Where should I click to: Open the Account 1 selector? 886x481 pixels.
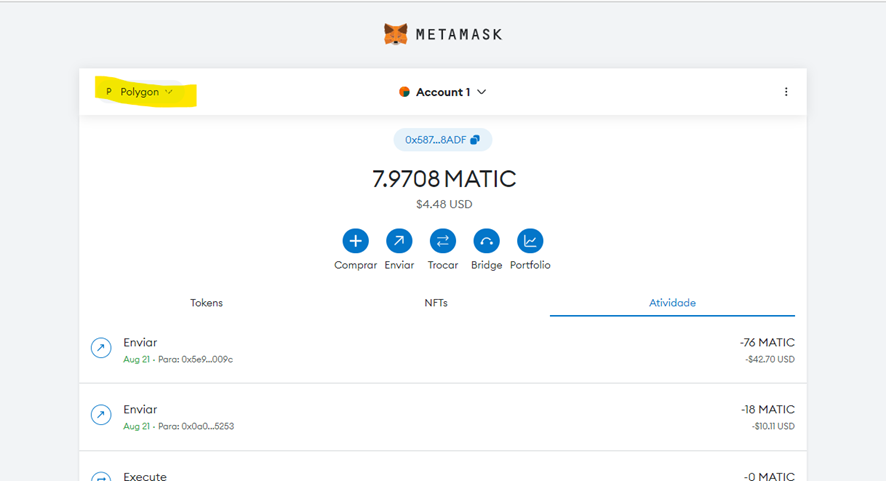click(x=442, y=92)
